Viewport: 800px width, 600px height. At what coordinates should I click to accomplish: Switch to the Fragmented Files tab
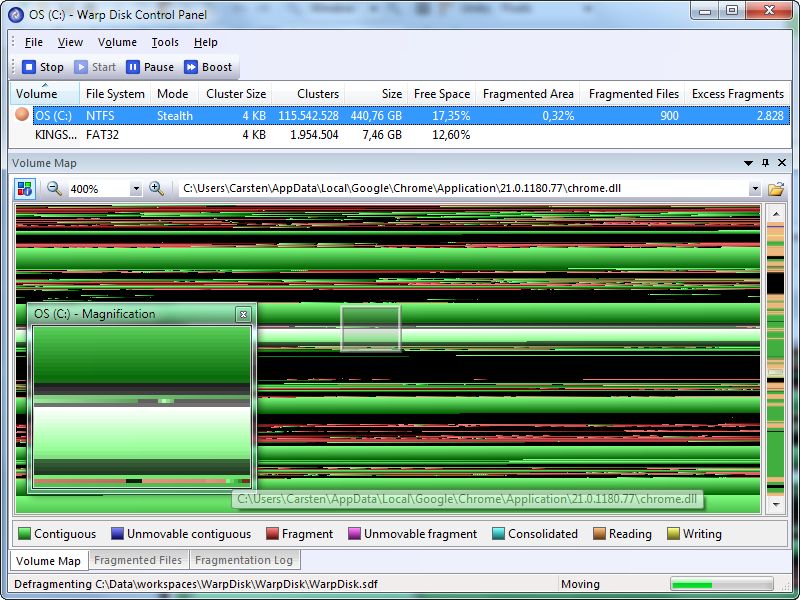pos(138,560)
